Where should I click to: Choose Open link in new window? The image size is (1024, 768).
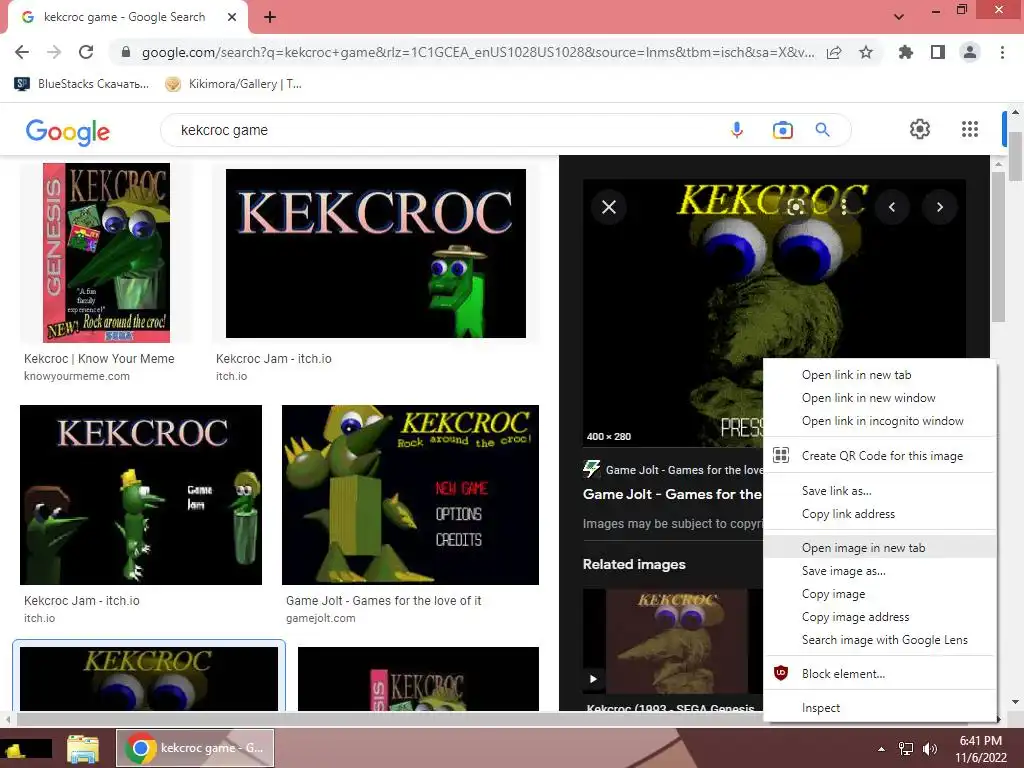(880, 398)
